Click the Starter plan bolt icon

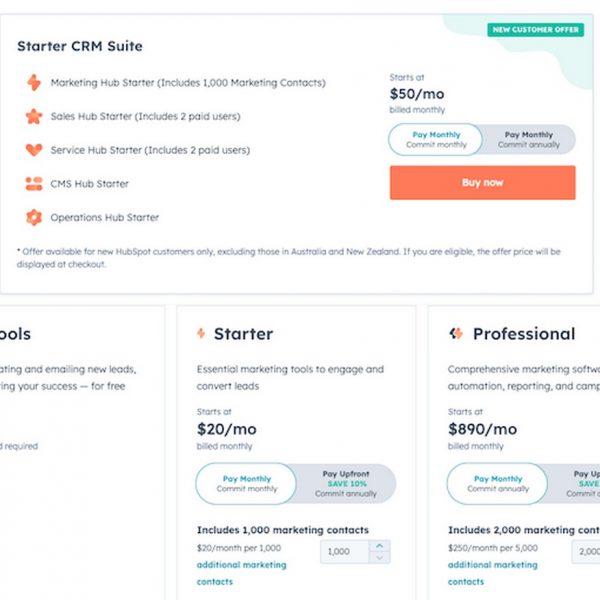click(x=201, y=333)
